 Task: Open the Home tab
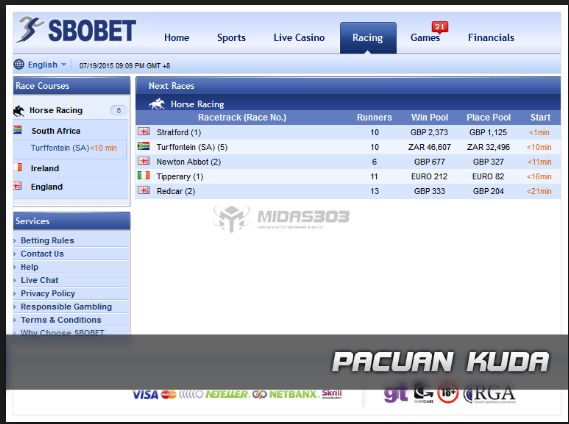176,38
